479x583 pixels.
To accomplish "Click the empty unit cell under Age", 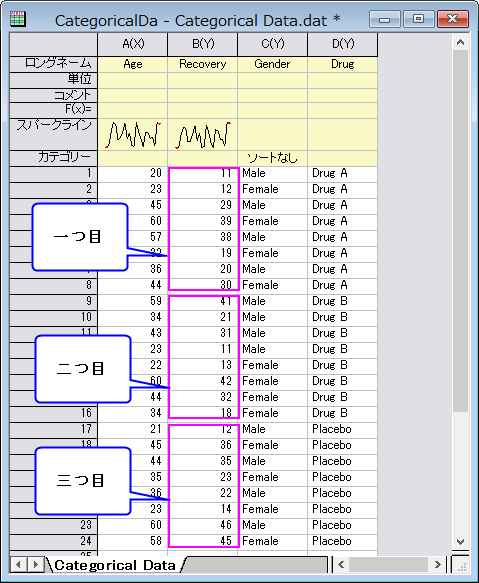I will 133,80.
